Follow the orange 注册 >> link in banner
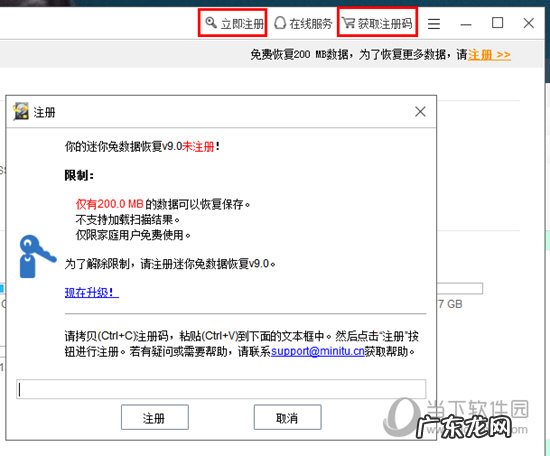 (x=489, y=55)
